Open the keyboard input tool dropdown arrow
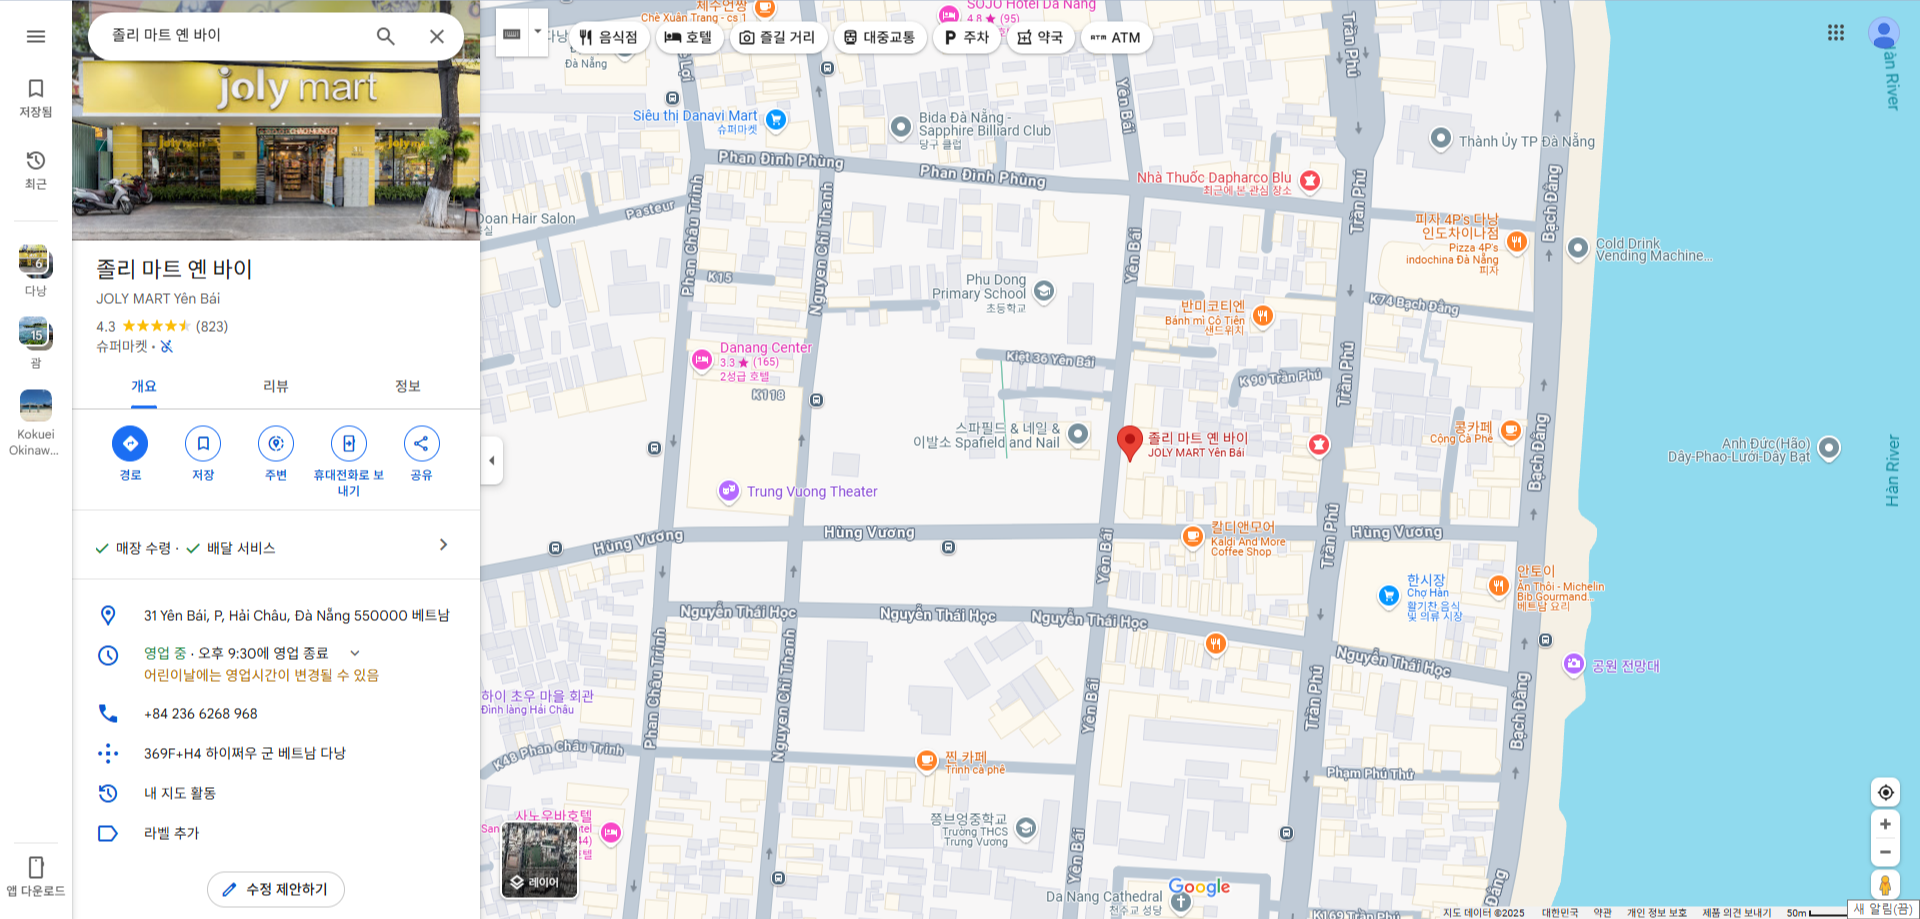This screenshot has height=919, width=1920. (x=538, y=32)
